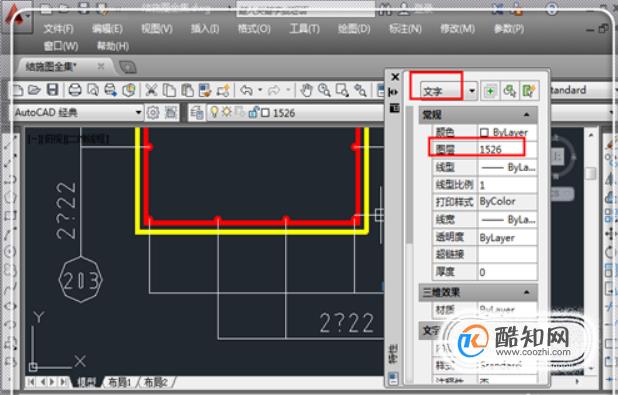The image size is (618, 395).
Task: Click the Quick Select icon in Properties panel
Action: point(529,91)
